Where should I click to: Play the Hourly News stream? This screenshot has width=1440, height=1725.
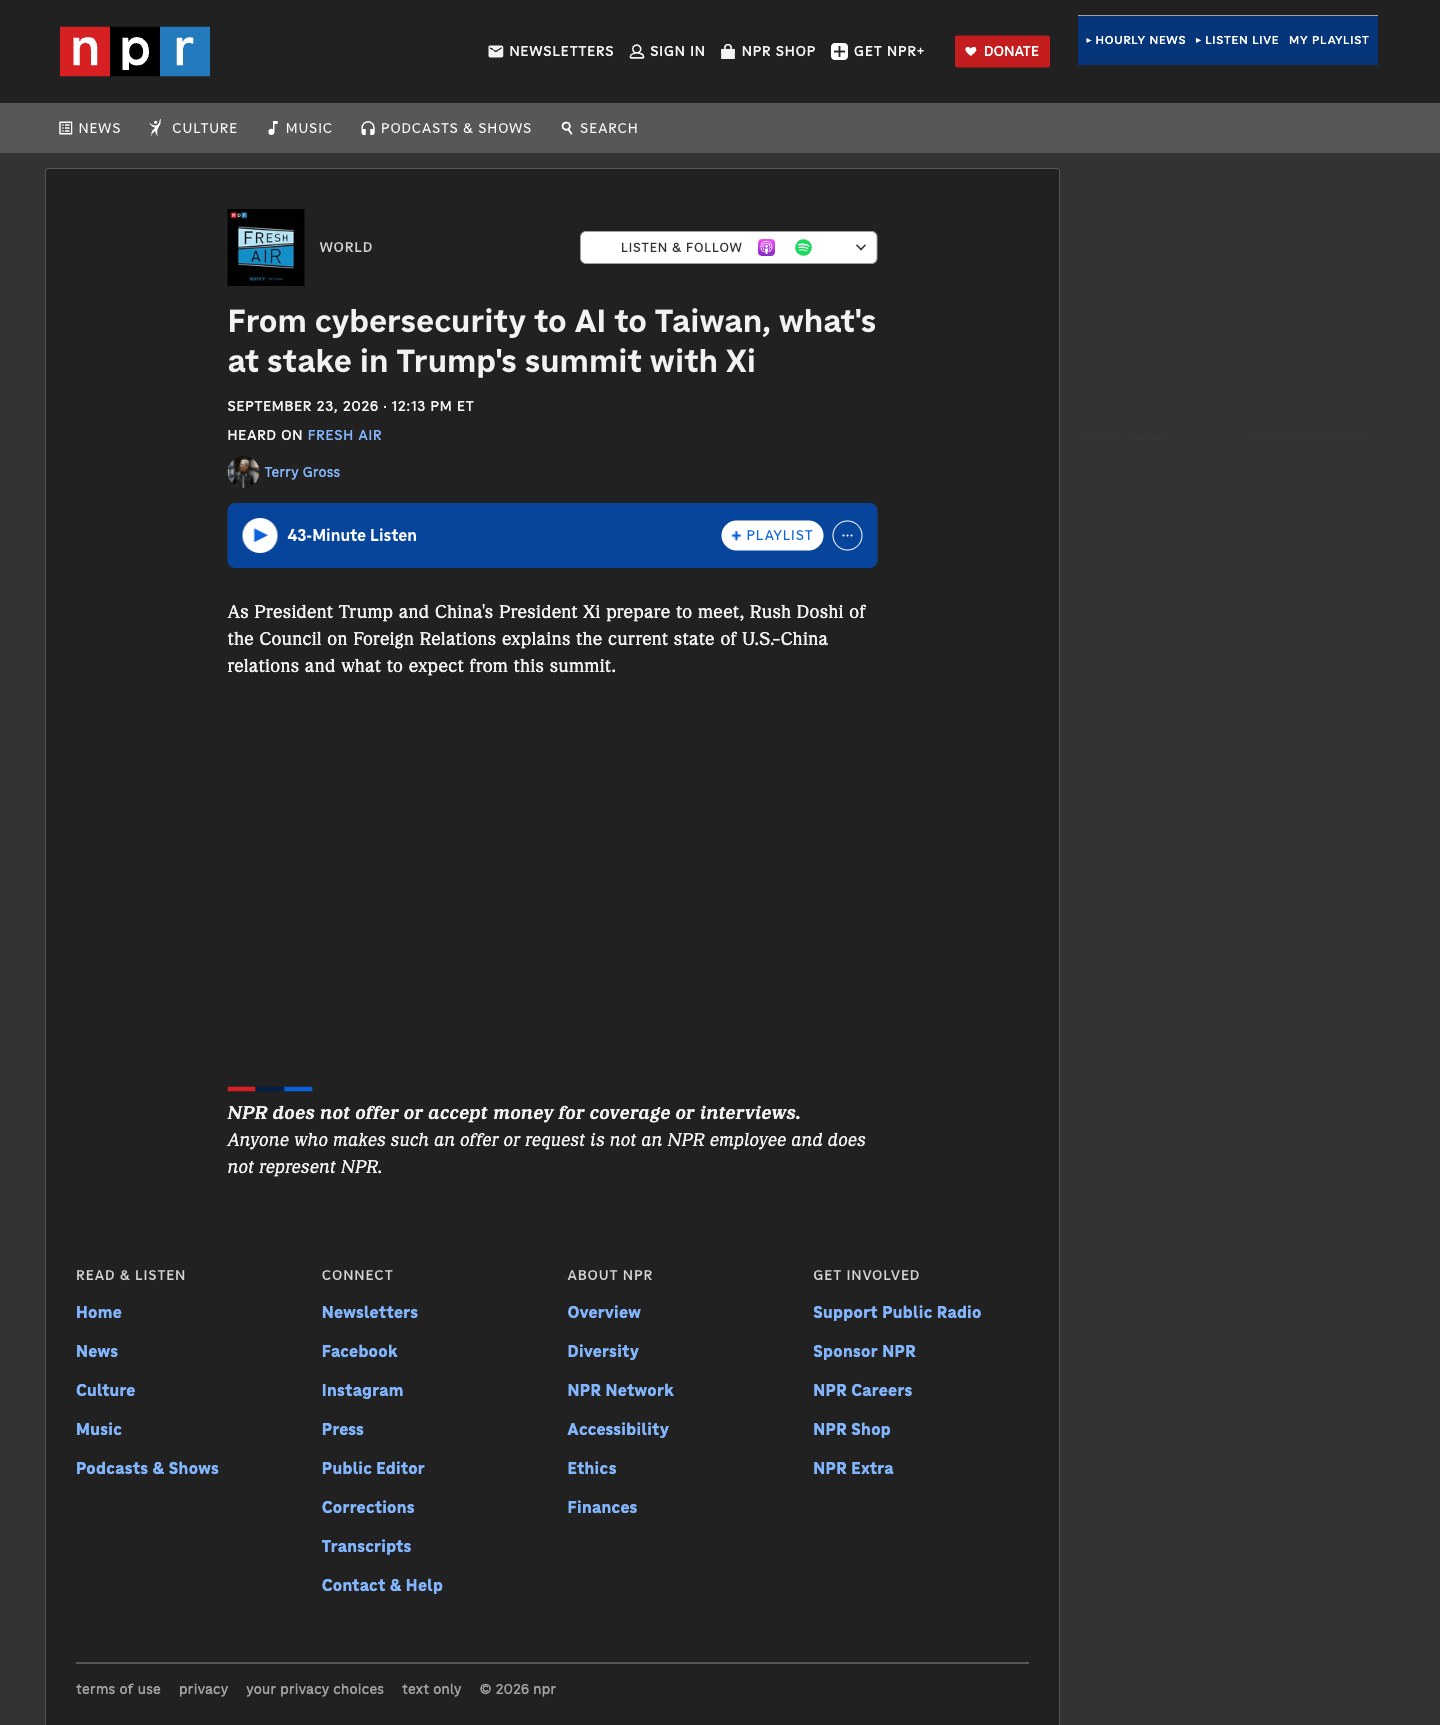coord(1136,40)
